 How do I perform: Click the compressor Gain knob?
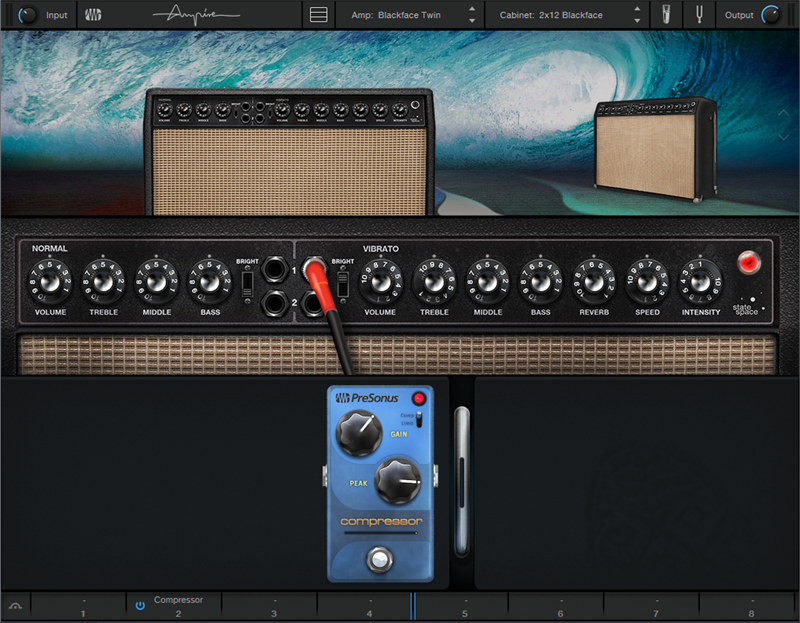tap(359, 434)
